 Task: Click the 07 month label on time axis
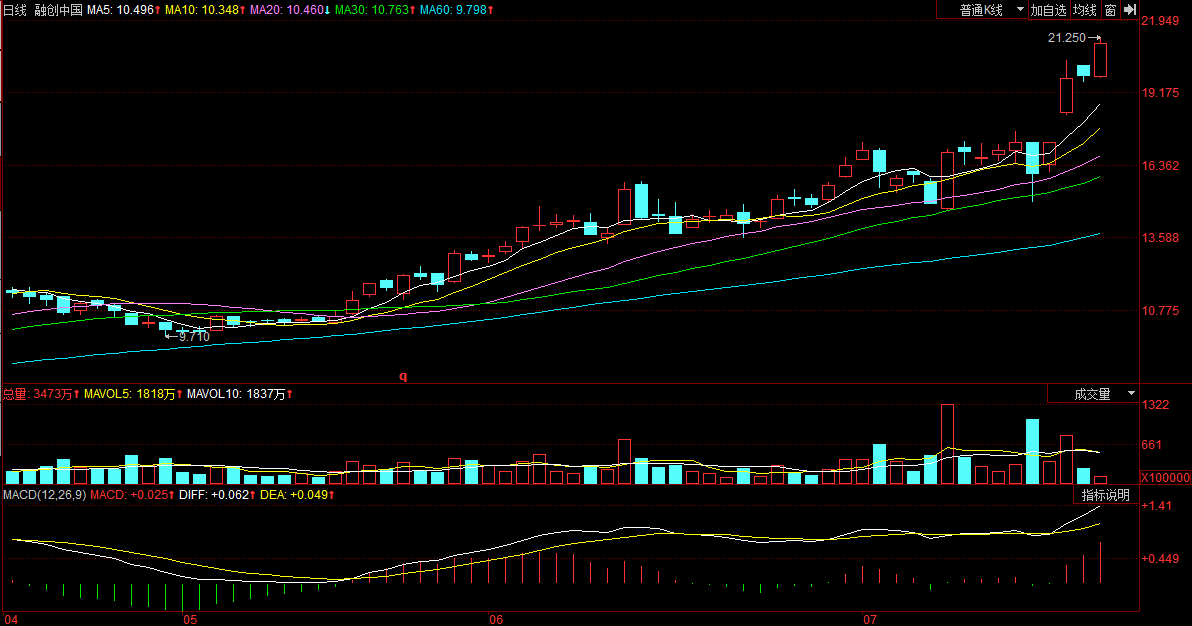(x=870, y=620)
